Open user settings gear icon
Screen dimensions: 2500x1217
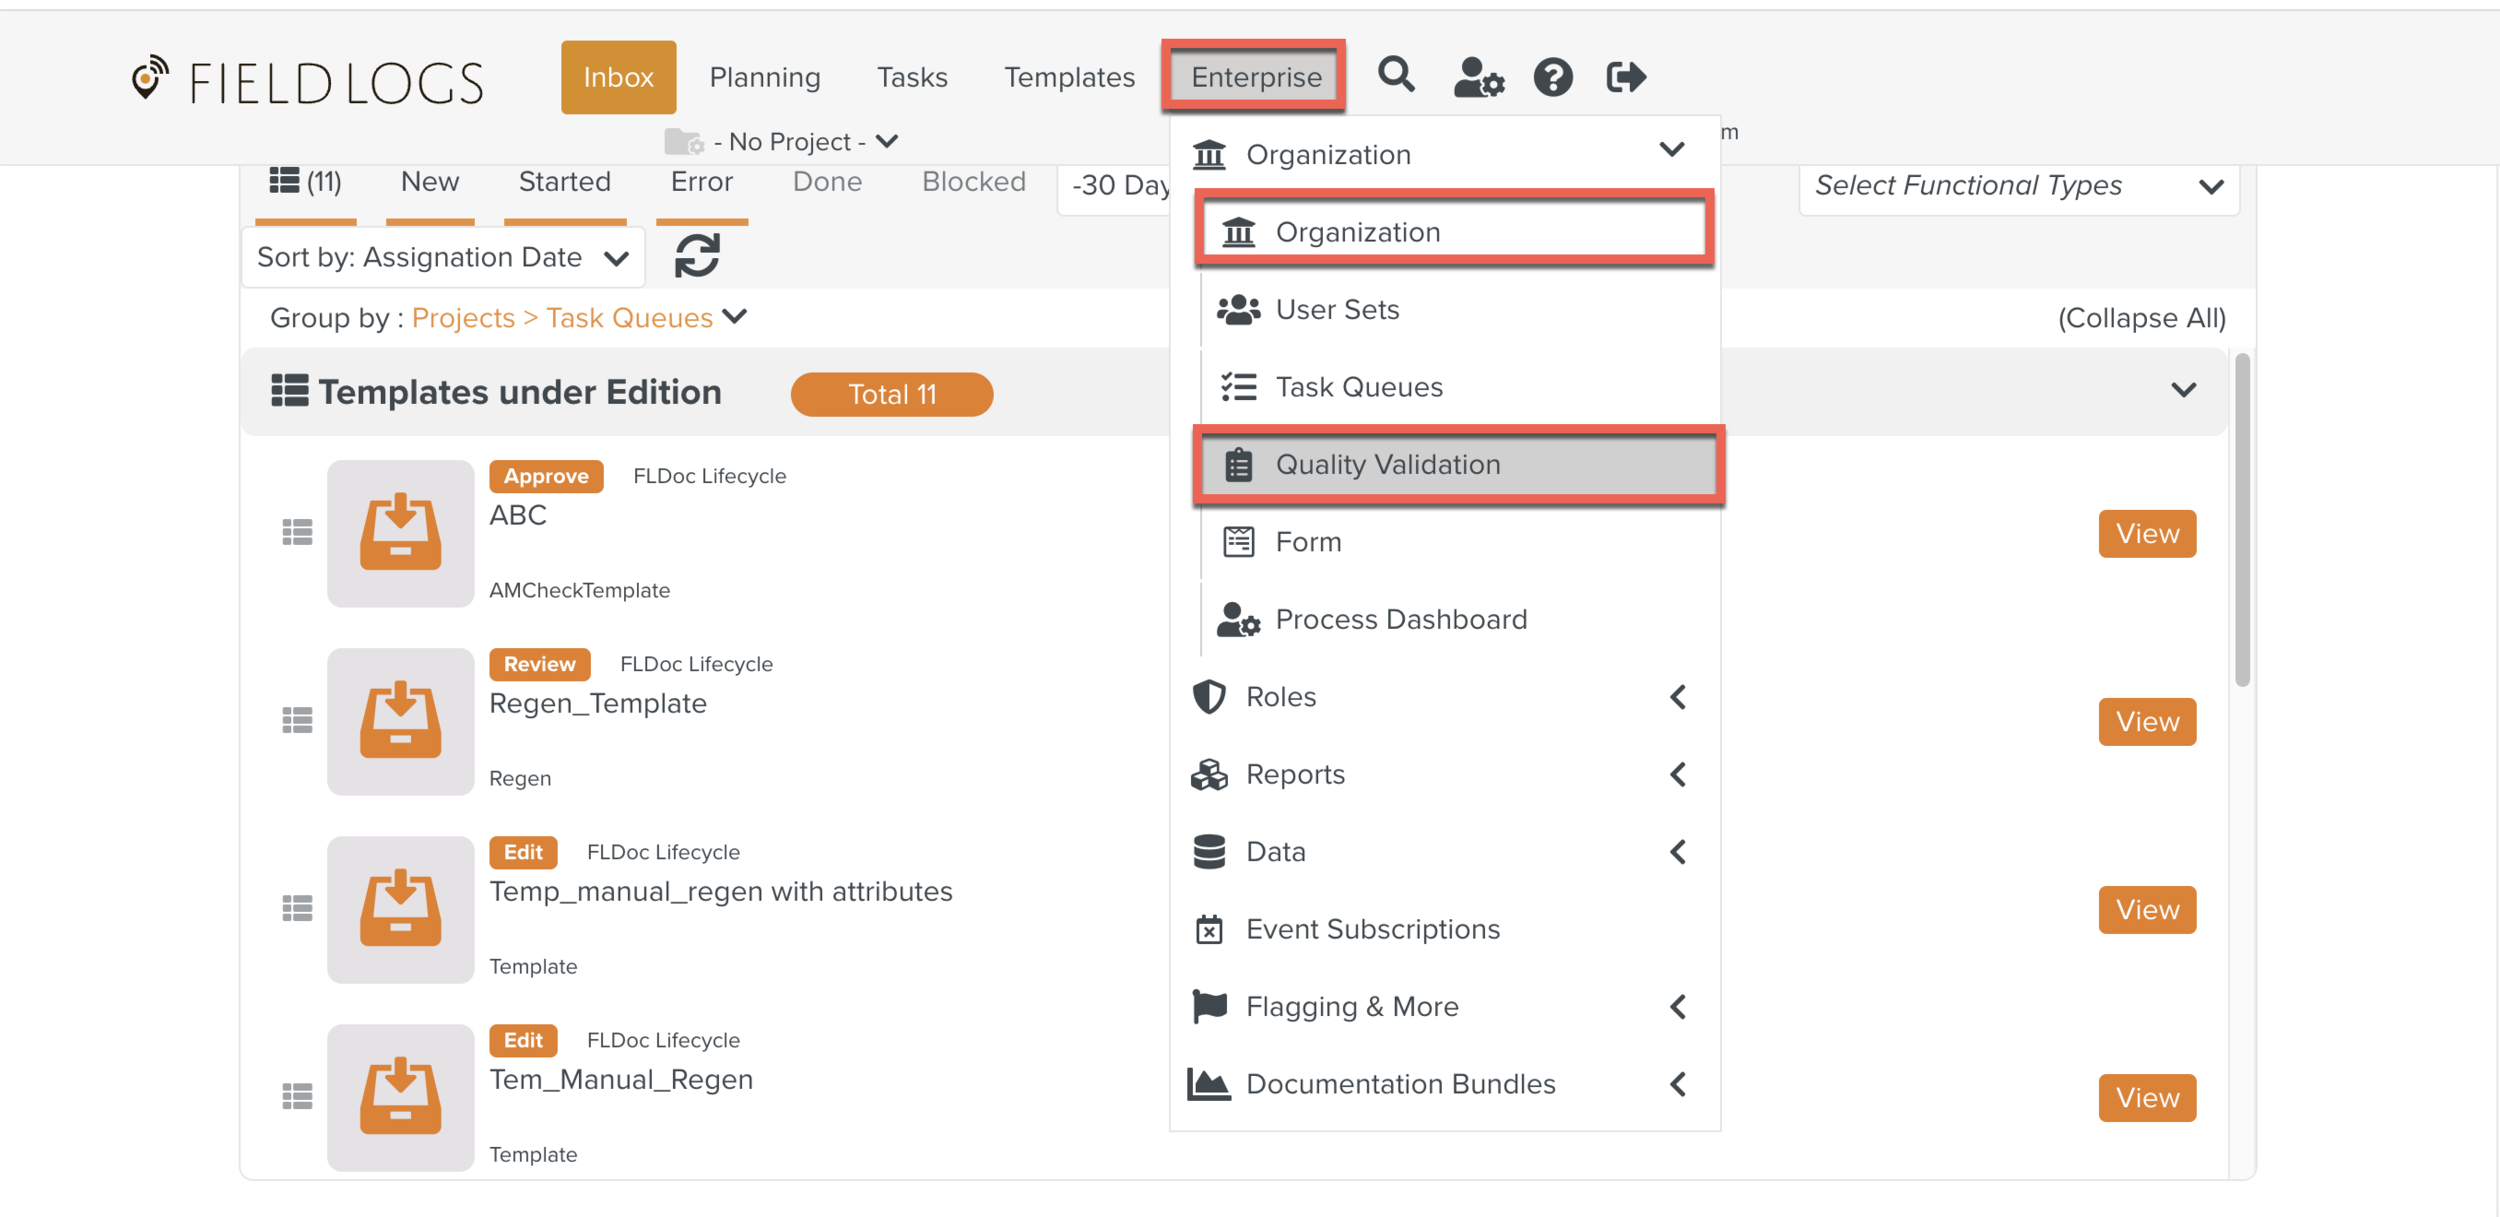(1478, 77)
